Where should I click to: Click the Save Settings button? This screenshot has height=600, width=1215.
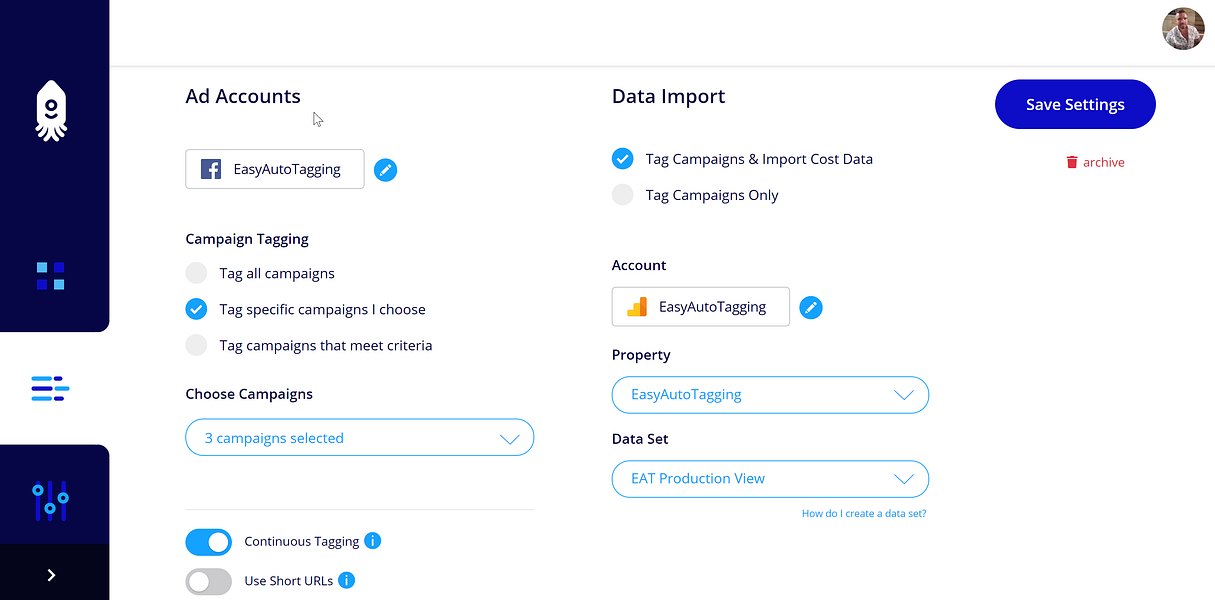(x=1075, y=104)
